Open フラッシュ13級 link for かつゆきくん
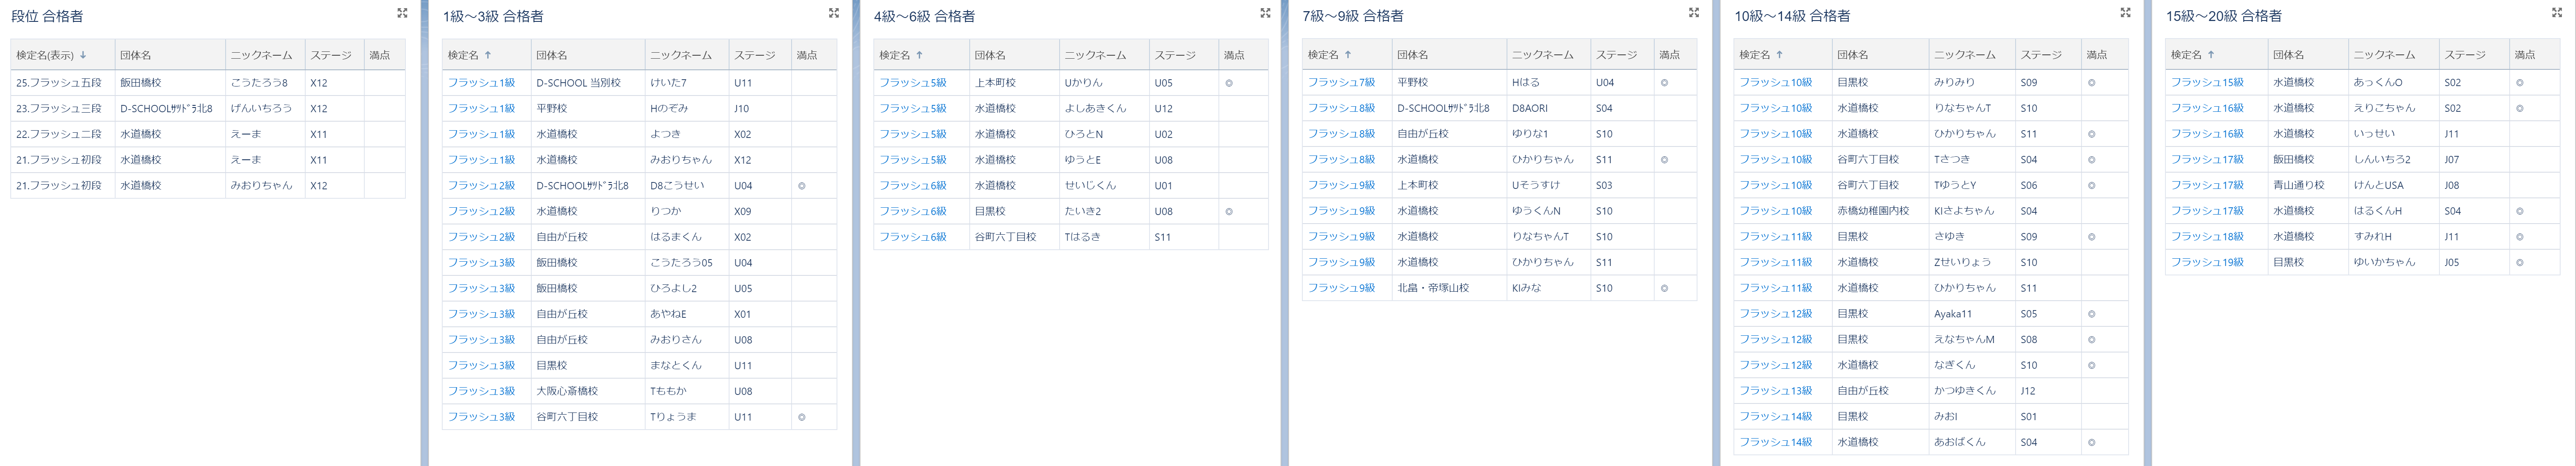Viewport: 2576px width, 466px height. tap(1775, 391)
